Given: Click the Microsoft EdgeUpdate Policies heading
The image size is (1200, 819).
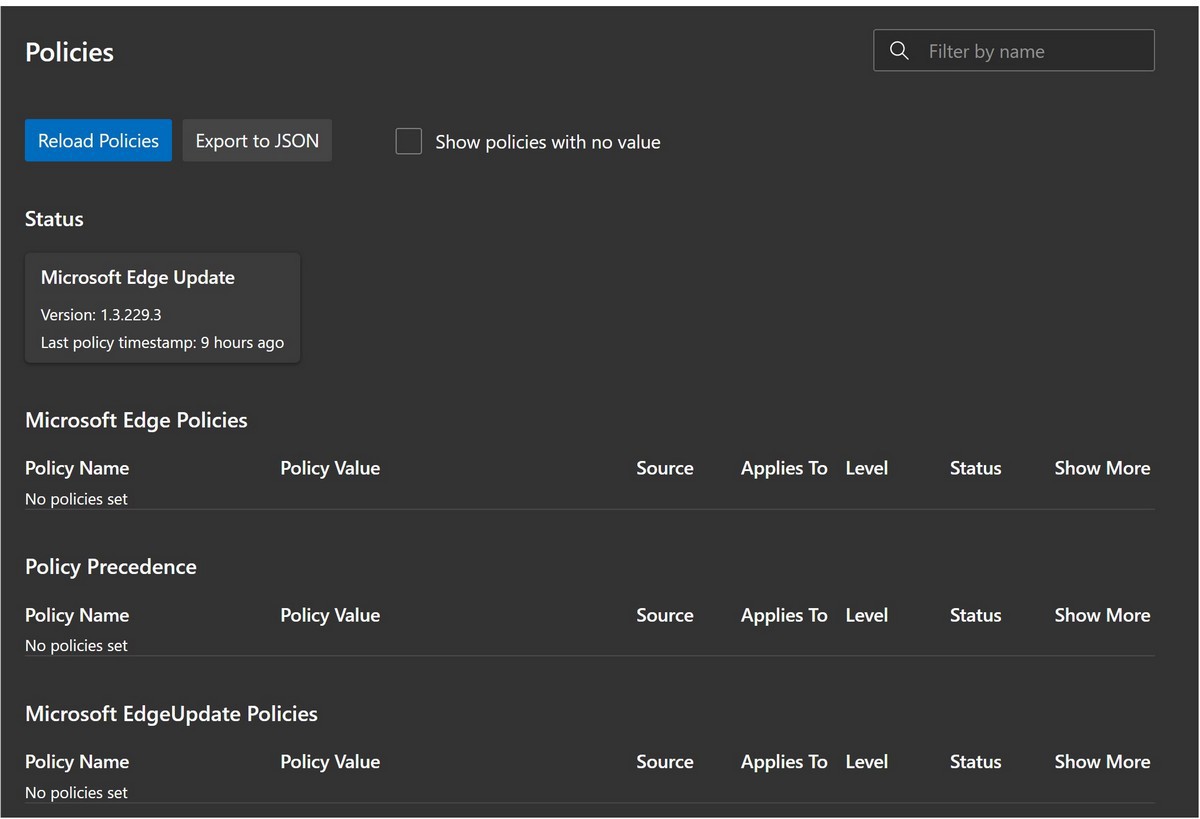Looking at the screenshot, I should 171,714.
